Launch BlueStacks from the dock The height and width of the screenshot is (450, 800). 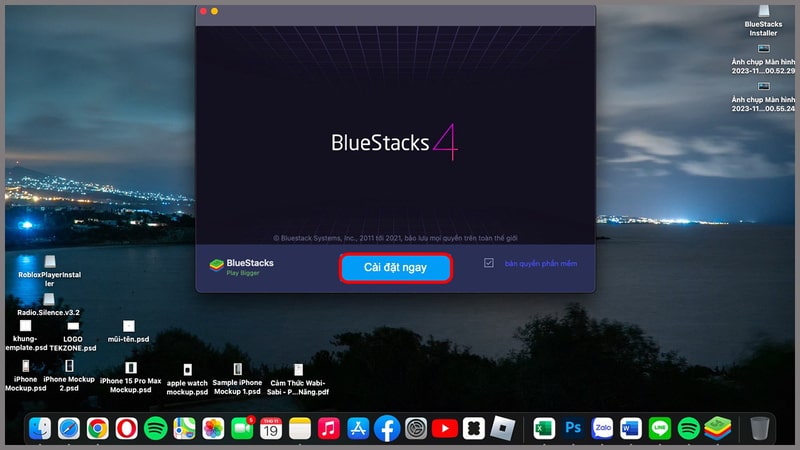(x=717, y=428)
